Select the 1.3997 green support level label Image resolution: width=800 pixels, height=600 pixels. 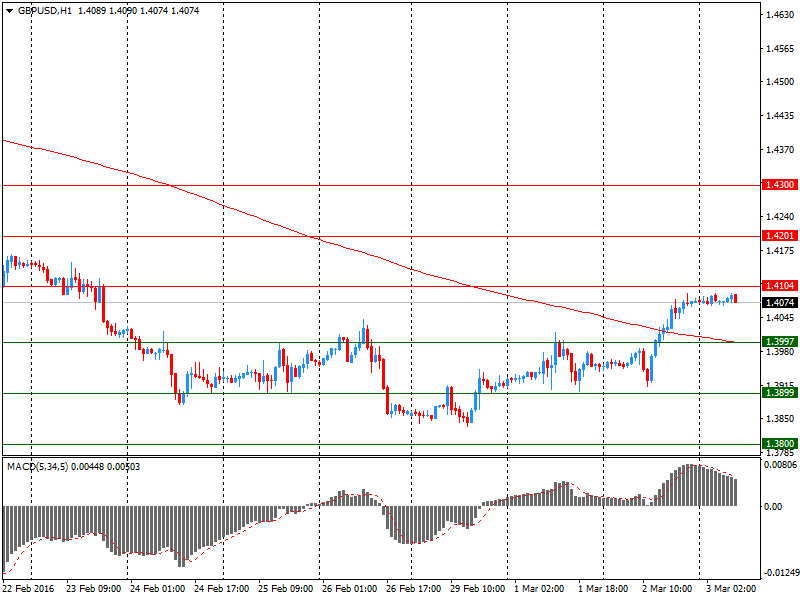780,342
